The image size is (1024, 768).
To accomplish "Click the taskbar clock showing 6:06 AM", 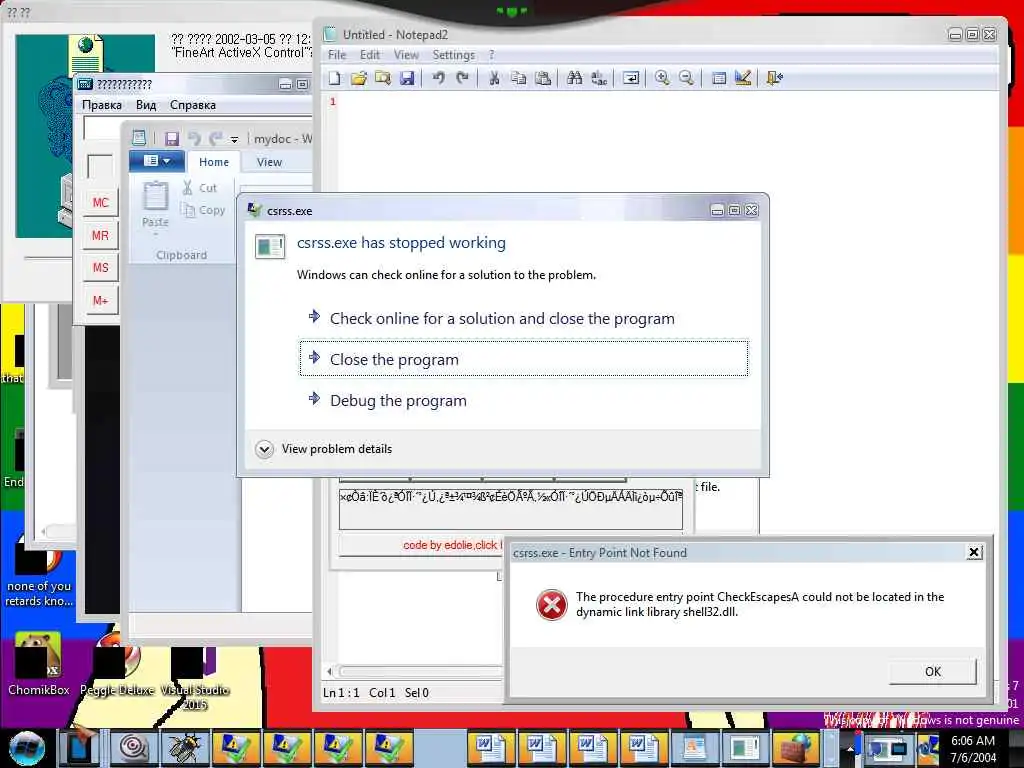I will (x=973, y=749).
